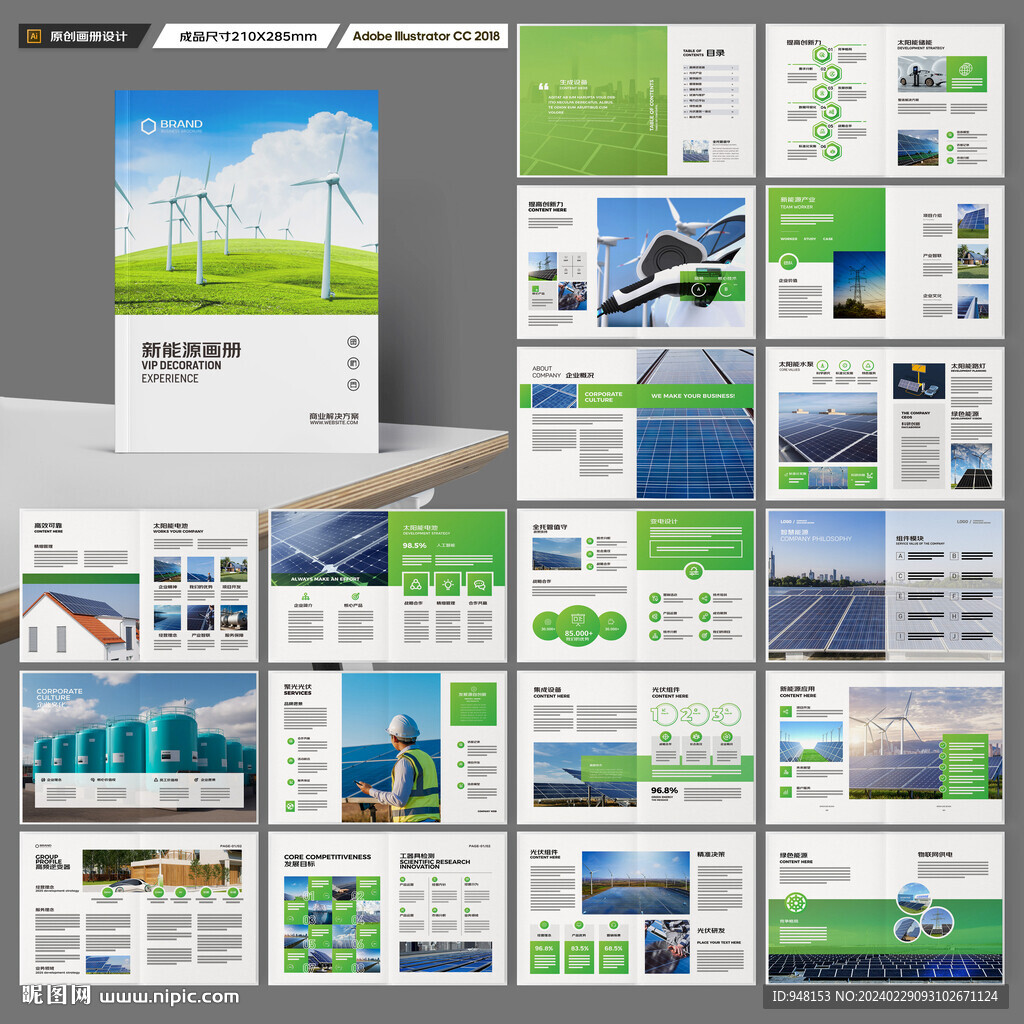Click the hexagon icon numbered 06
1024x1024 pixels.
point(831,152)
